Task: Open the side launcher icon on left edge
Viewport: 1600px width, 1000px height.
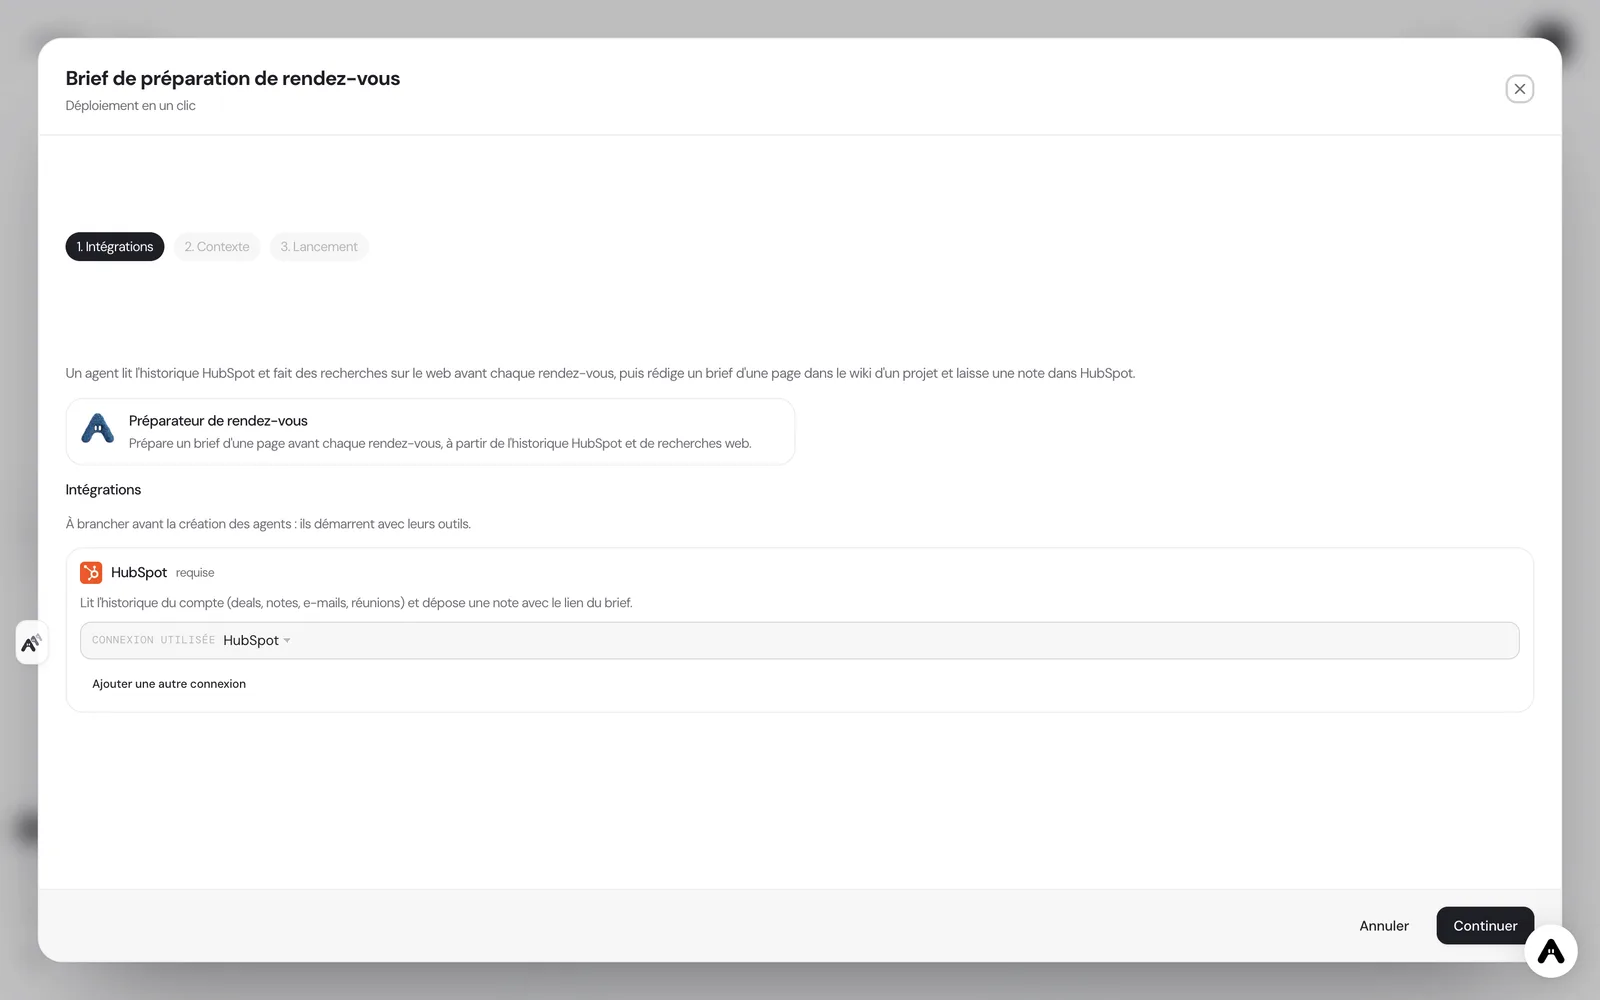Action: tap(32, 642)
